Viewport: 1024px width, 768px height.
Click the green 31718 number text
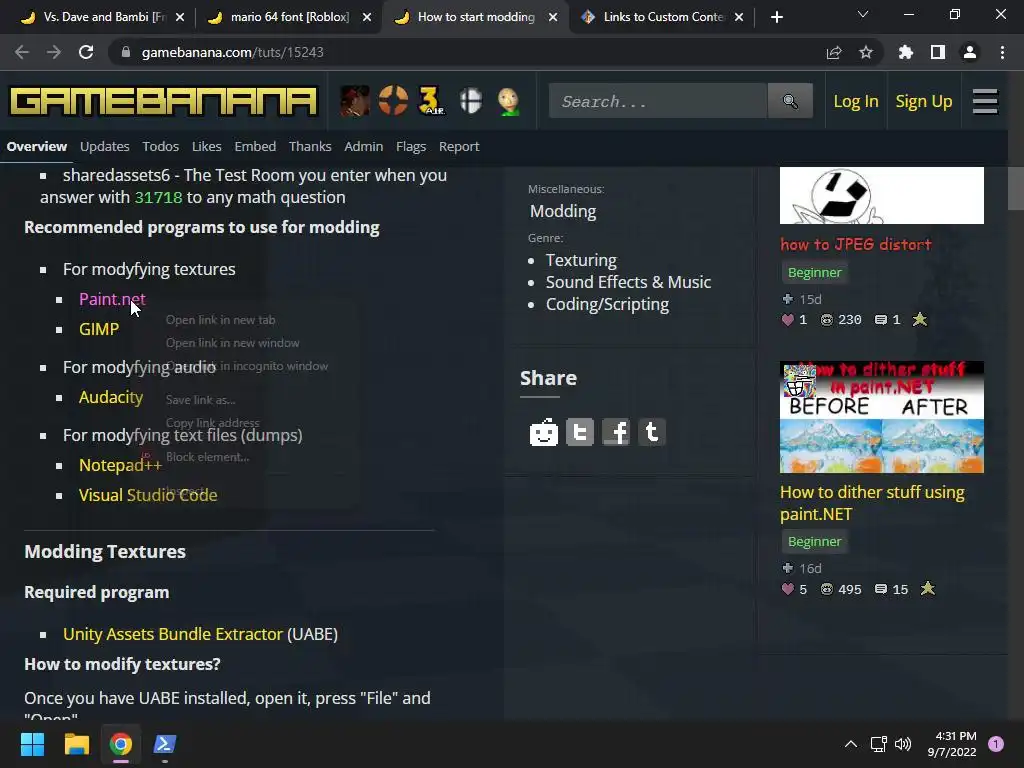coord(158,197)
